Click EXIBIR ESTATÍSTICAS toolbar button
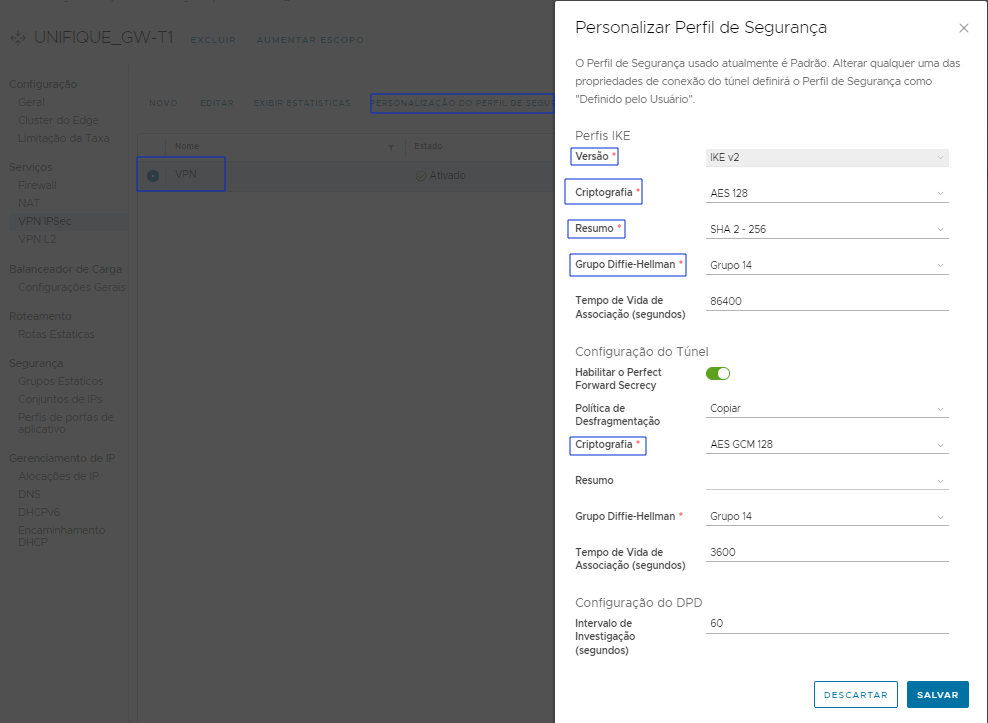The width and height of the screenshot is (988, 723). 302,103
